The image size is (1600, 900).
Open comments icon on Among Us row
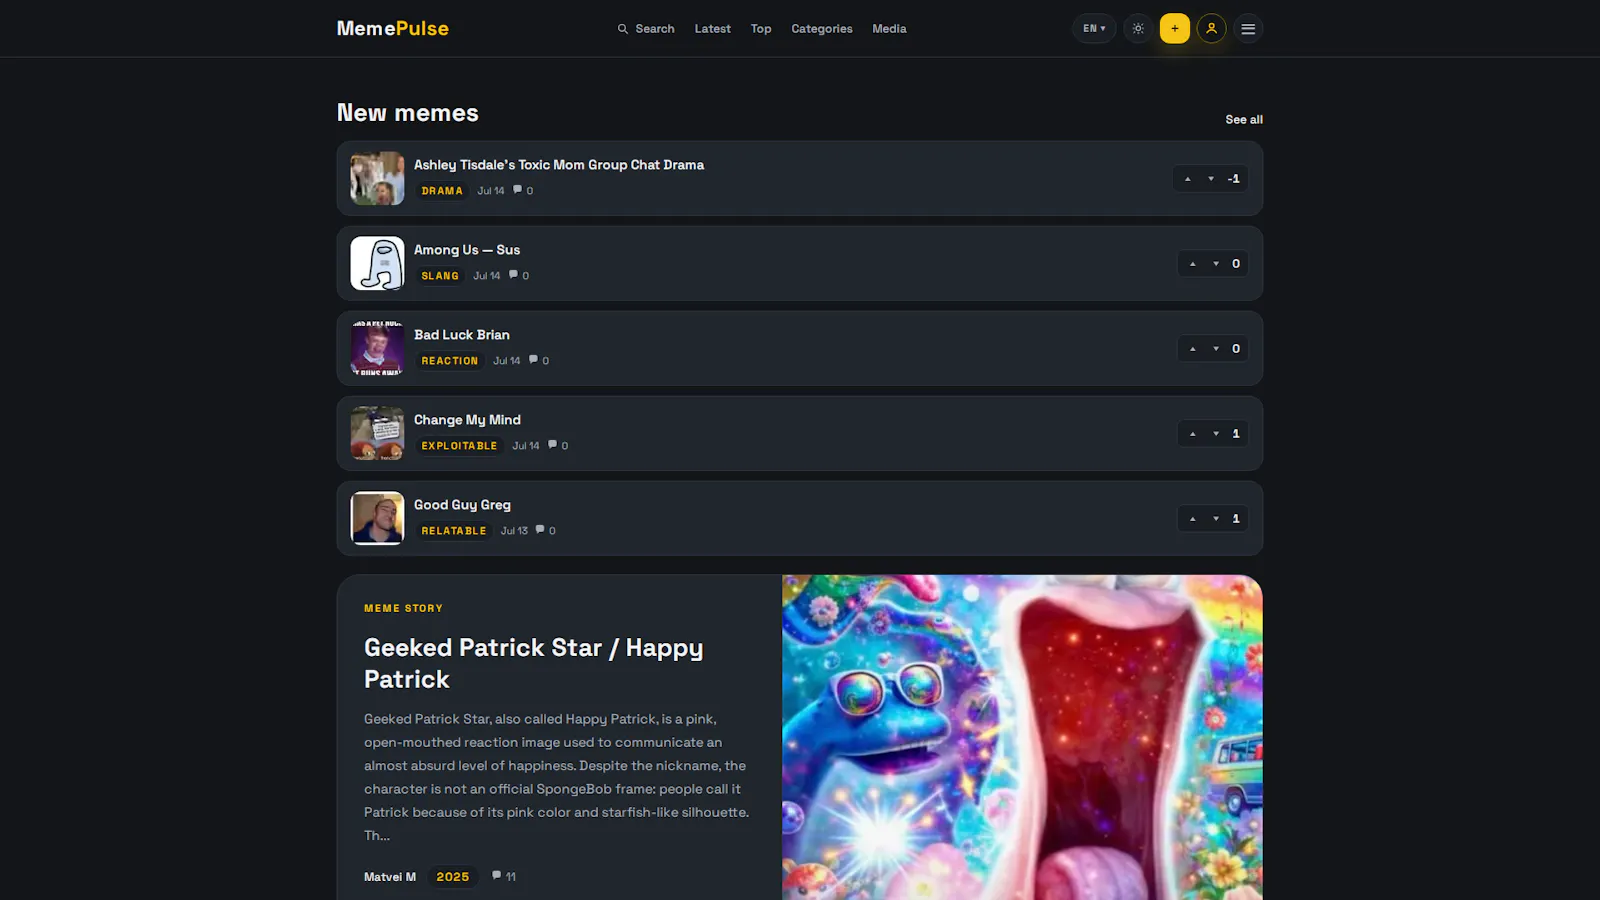tap(514, 275)
